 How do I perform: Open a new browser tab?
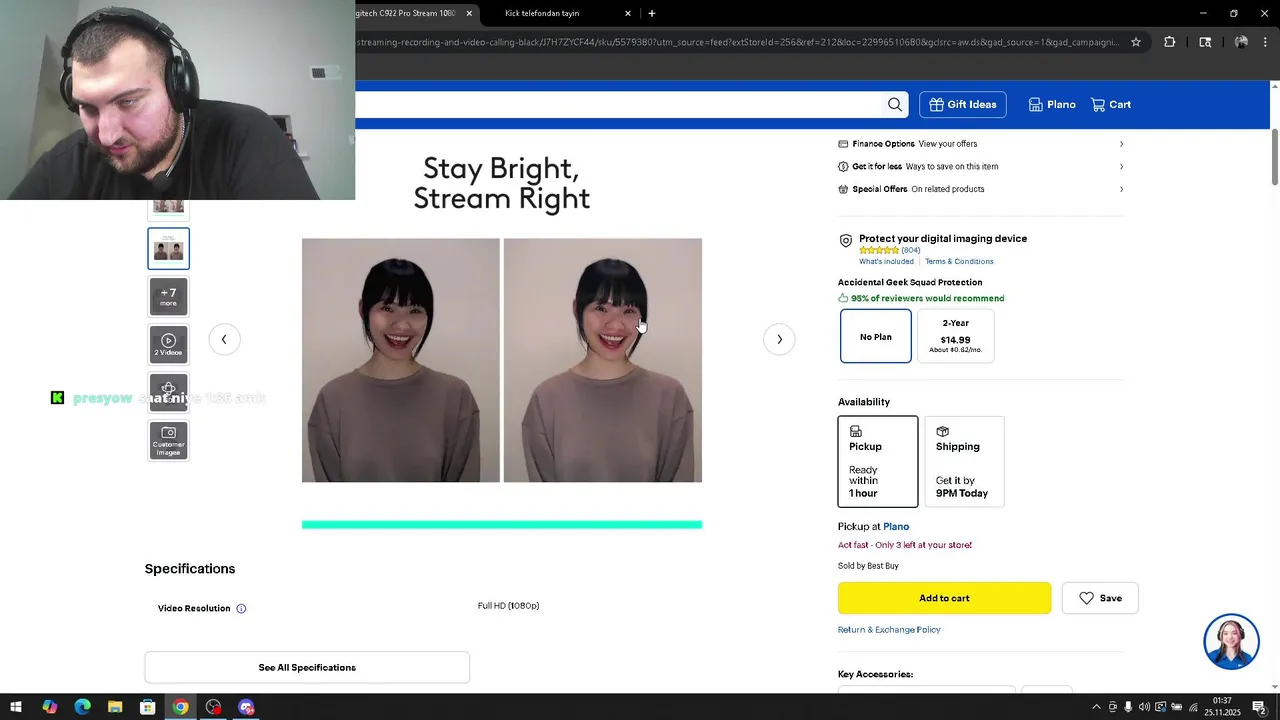pos(652,13)
